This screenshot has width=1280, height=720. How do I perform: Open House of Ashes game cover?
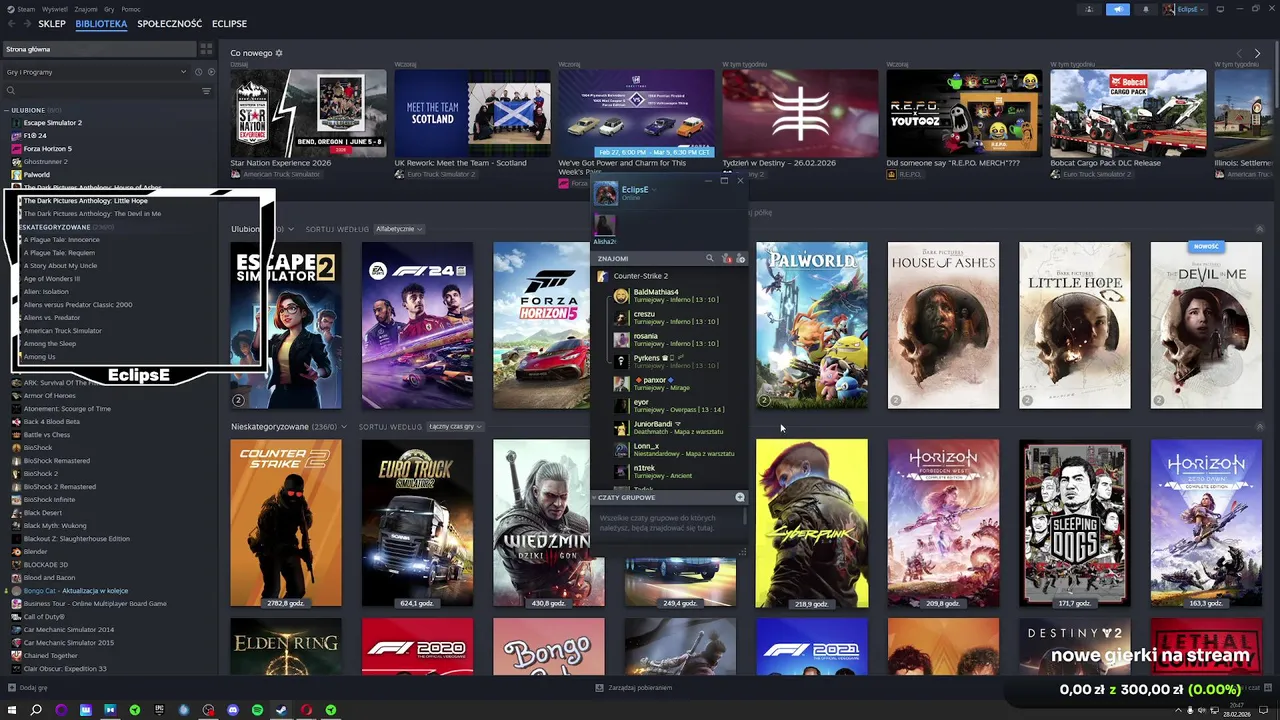coord(943,325)
